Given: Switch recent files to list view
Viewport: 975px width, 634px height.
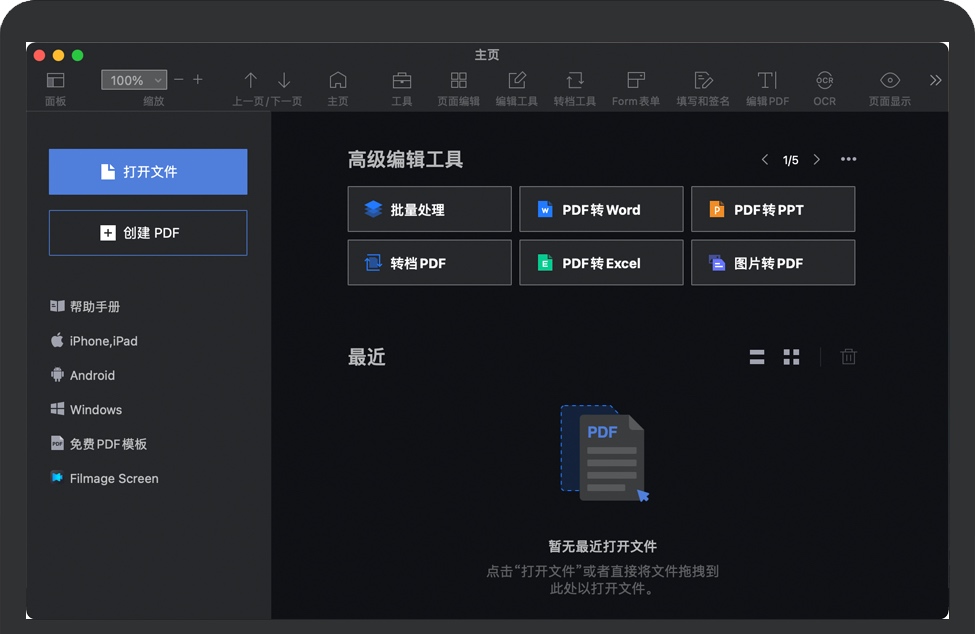Looking at the screenshot, I should 757,357.
